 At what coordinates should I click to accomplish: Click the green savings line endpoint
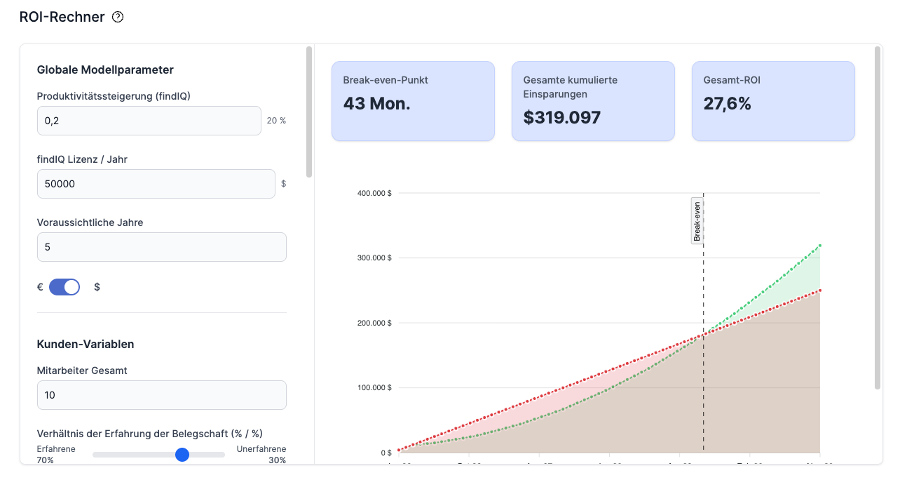point(820,245)
